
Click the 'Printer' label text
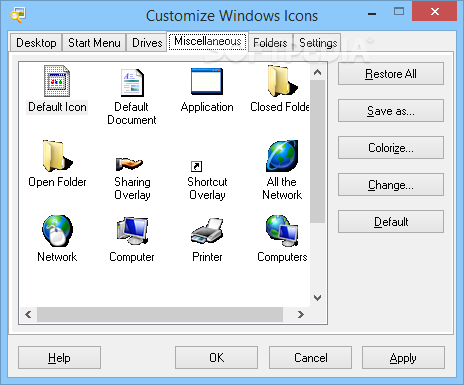[207, 257]
